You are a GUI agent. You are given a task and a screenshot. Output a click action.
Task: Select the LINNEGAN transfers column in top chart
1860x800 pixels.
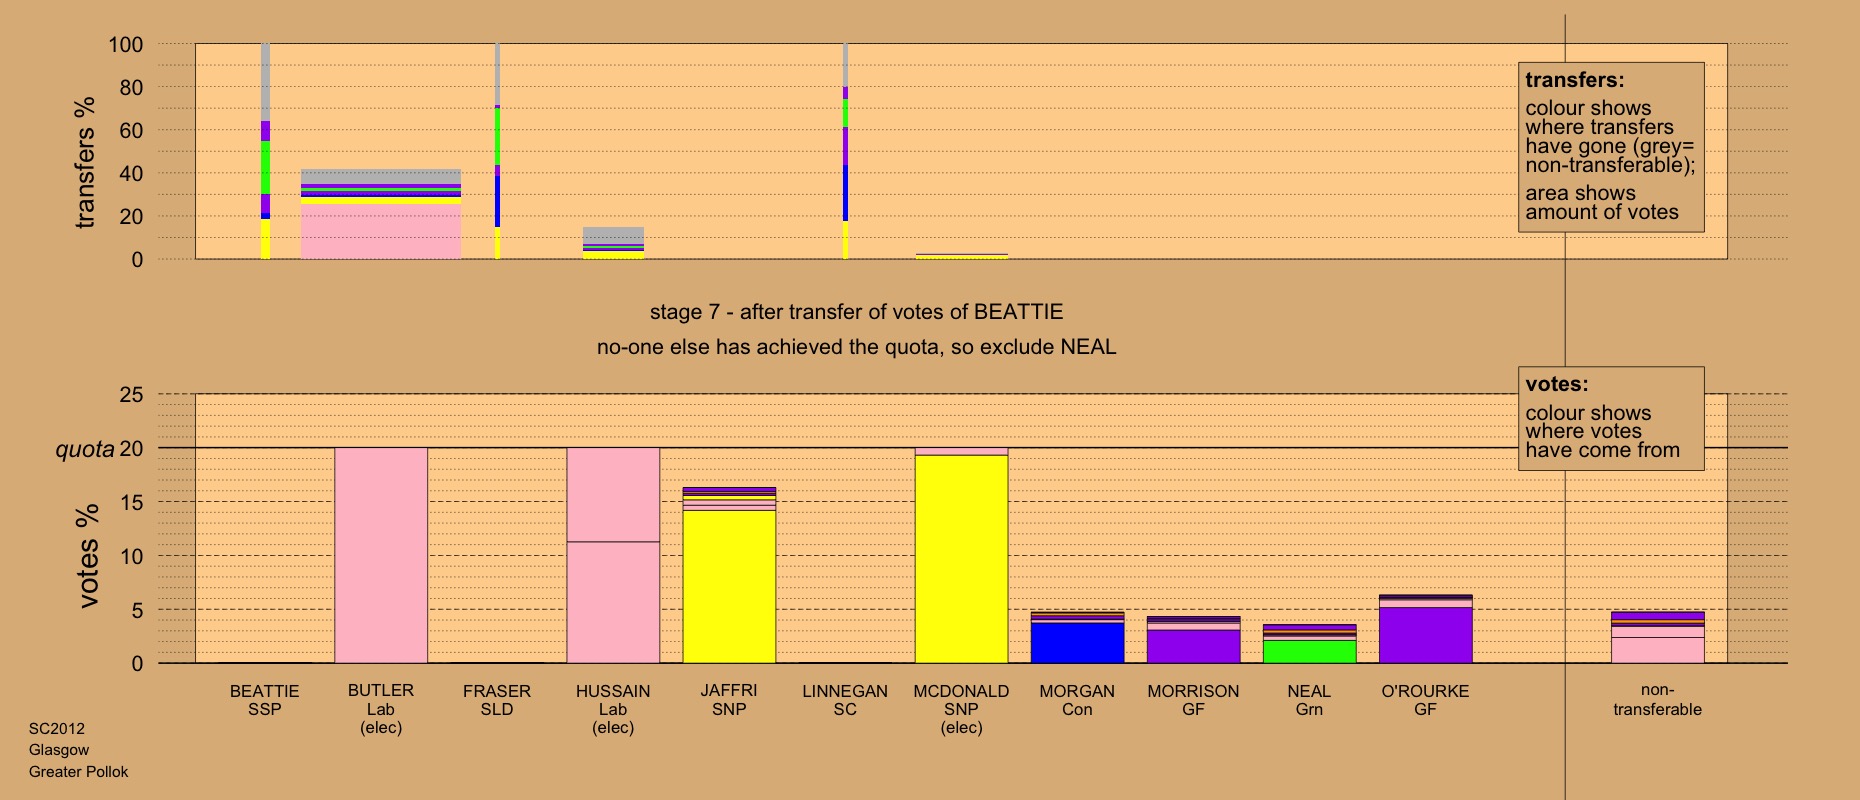click(845, 150)
